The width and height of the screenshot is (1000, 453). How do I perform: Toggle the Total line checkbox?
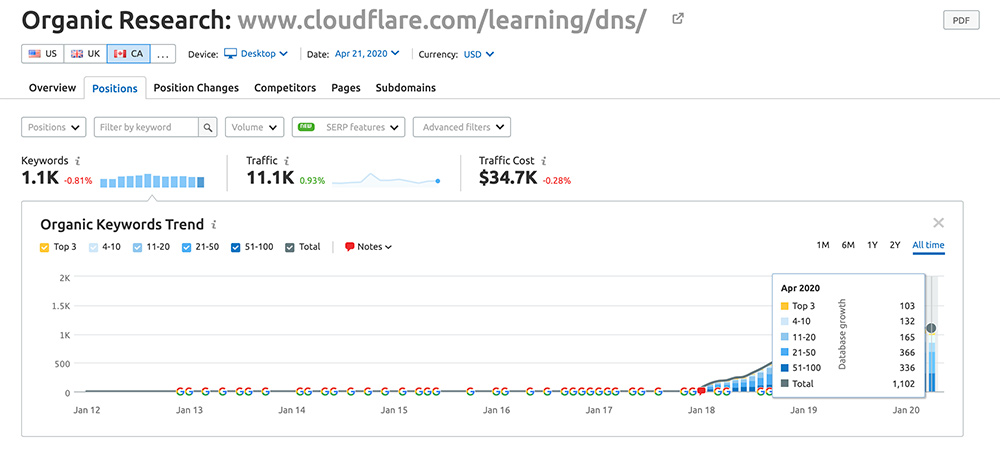point(290,247)
